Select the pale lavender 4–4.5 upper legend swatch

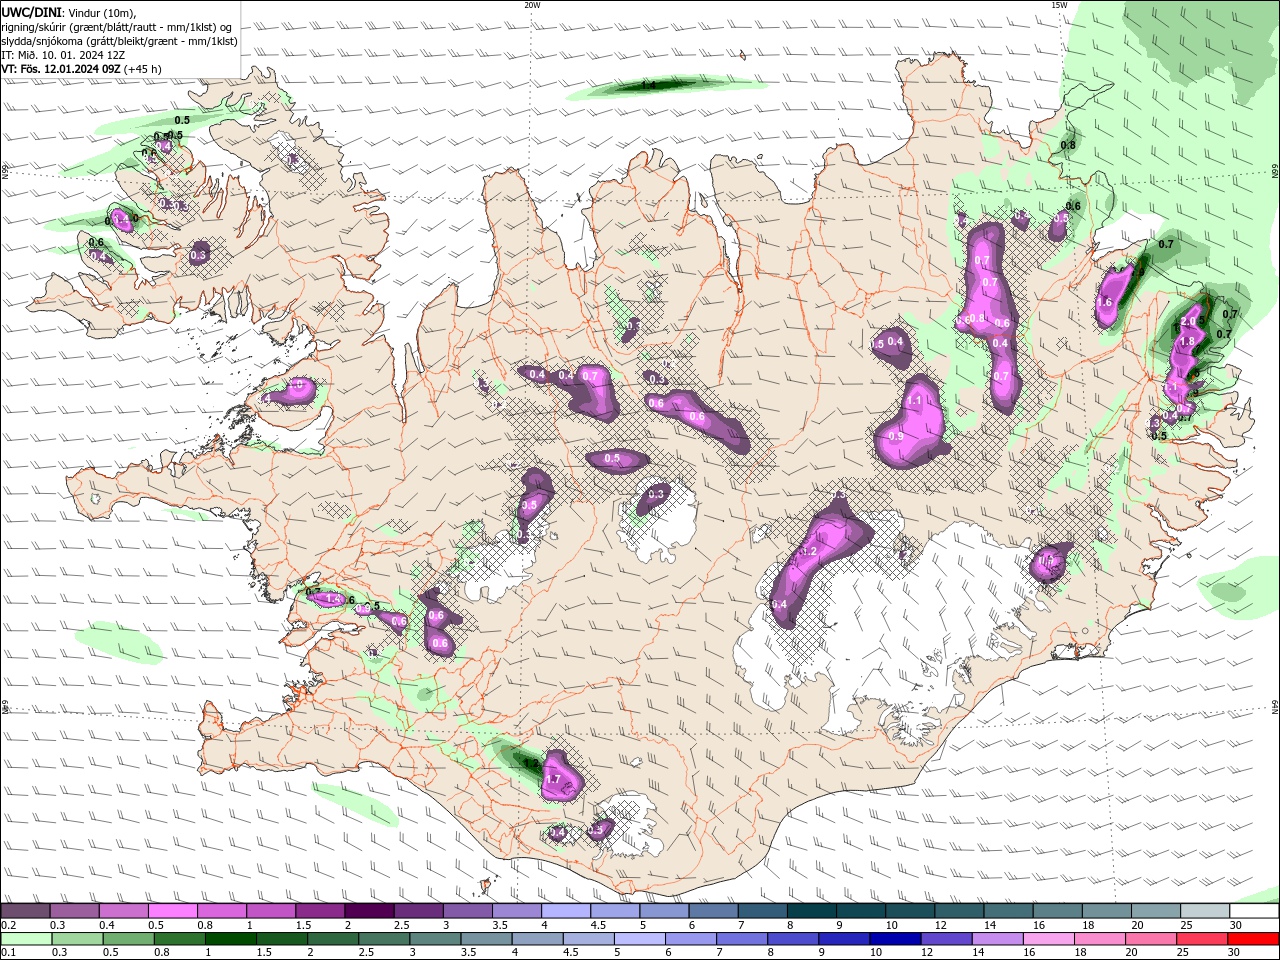click(x=566, y=911)
